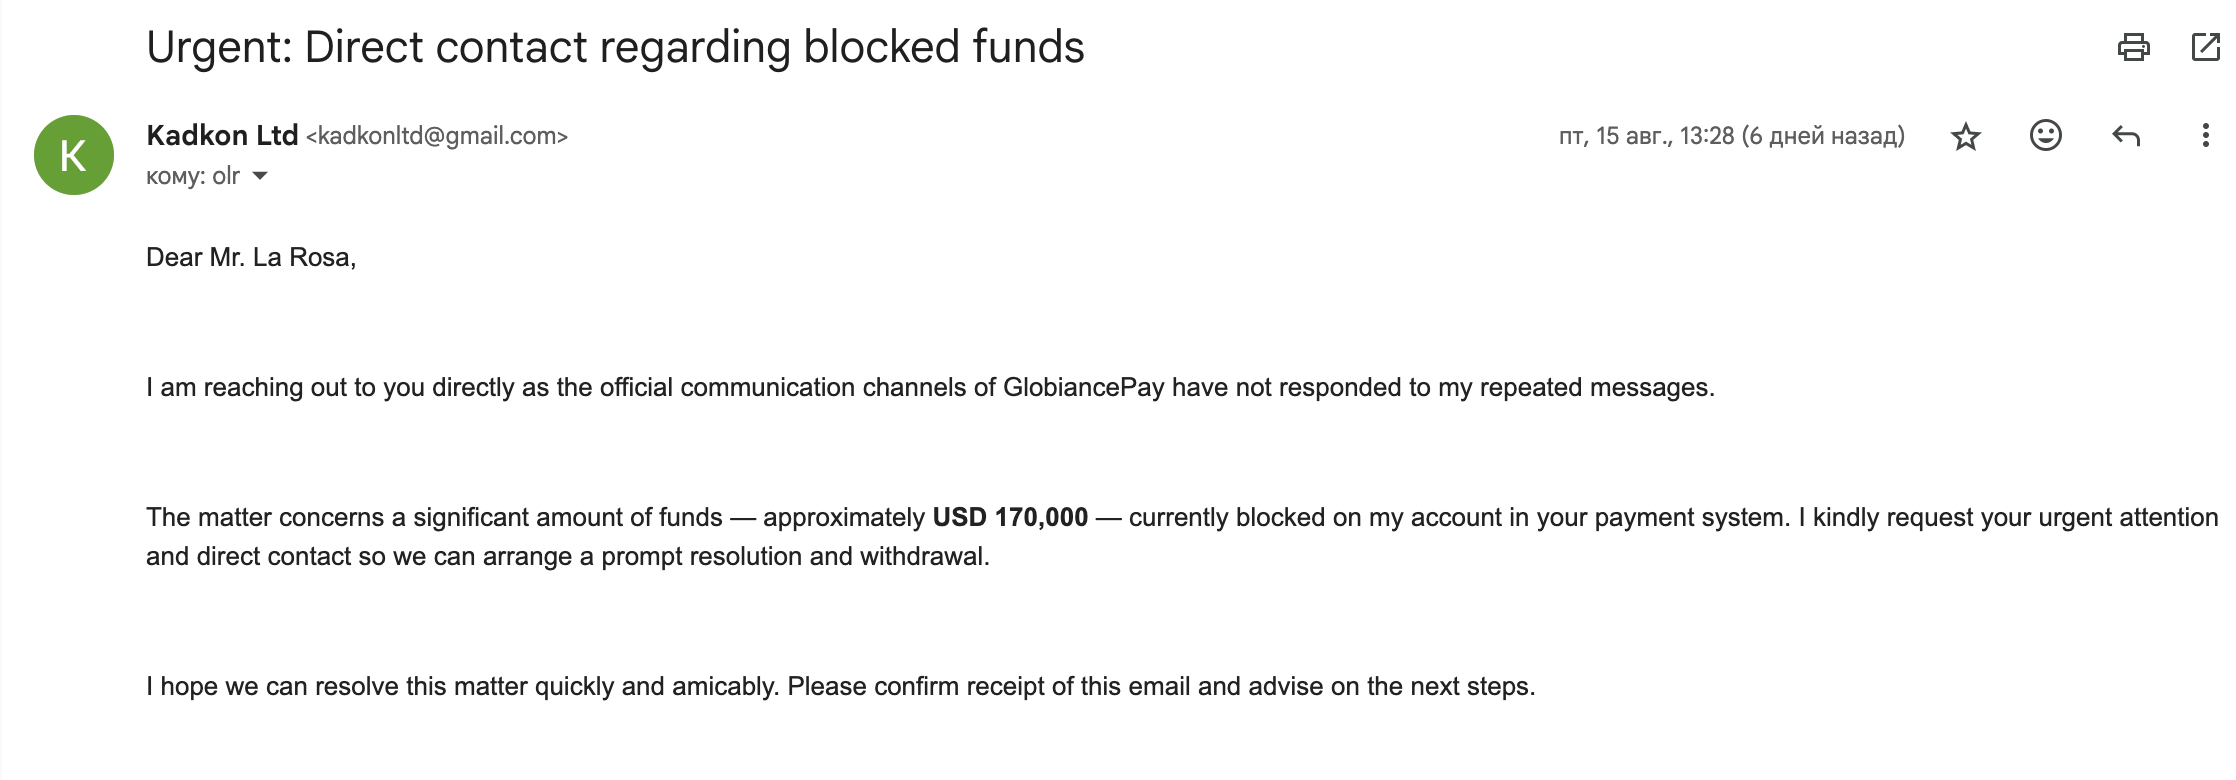Add an emoji reaction to the email
The image size is (2236, 780).
coord(2045,135)
